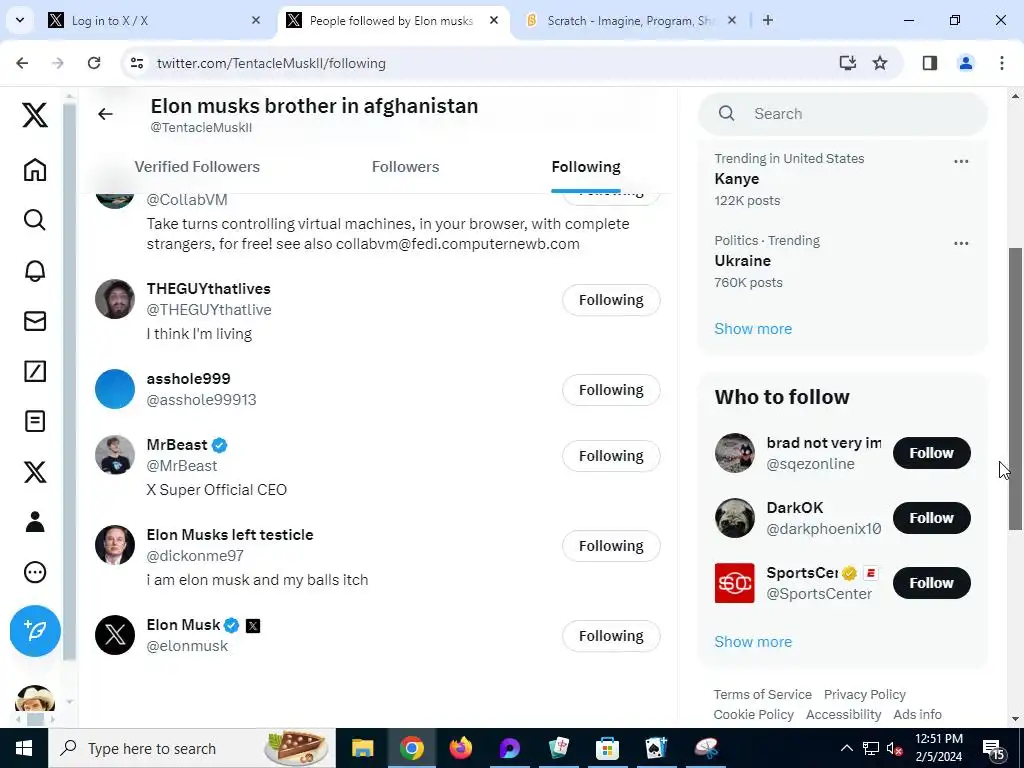Open Profile person icon in sidebar
Viewport: 1024px width, 768px height.
click(x=35, y=522)
